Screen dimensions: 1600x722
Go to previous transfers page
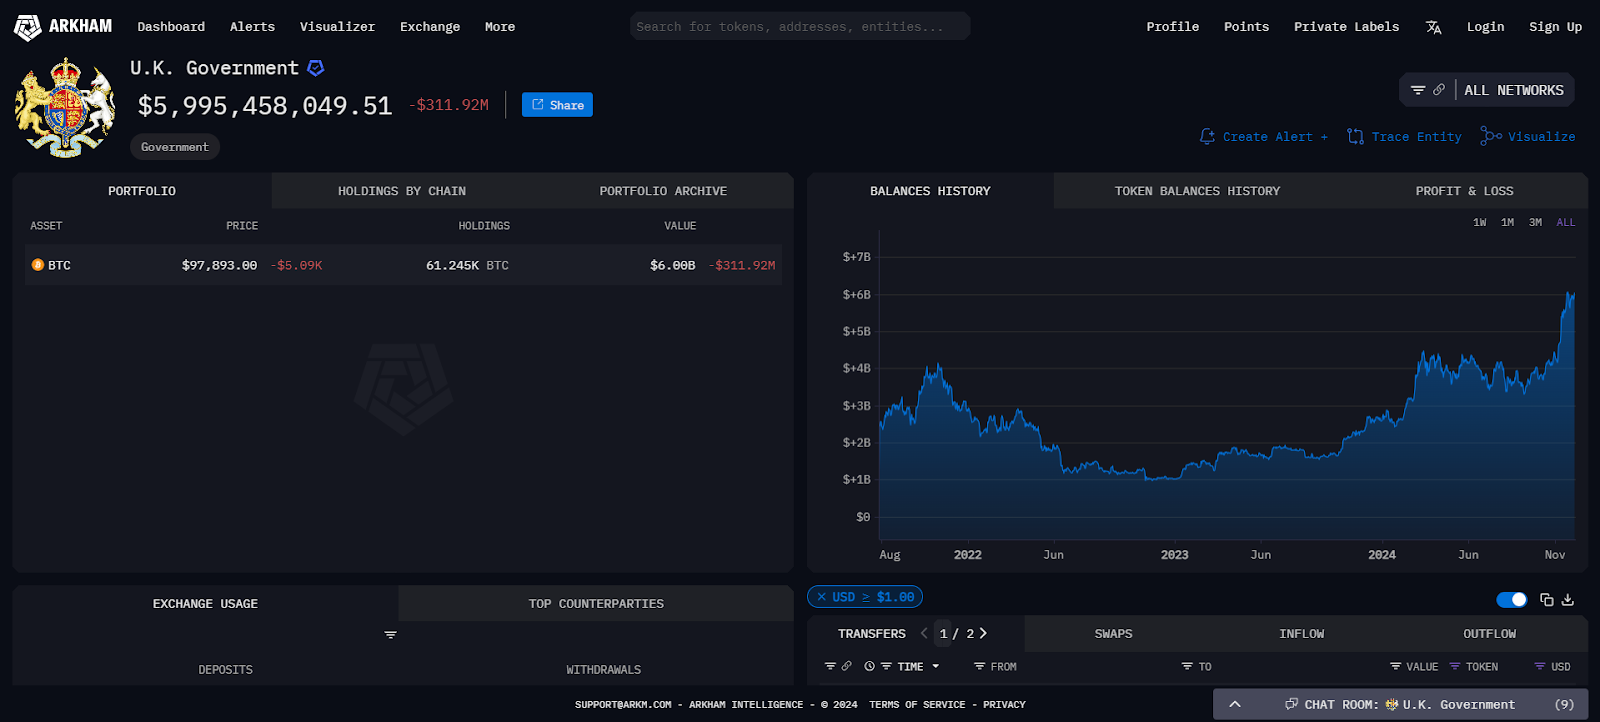(924, 633)
